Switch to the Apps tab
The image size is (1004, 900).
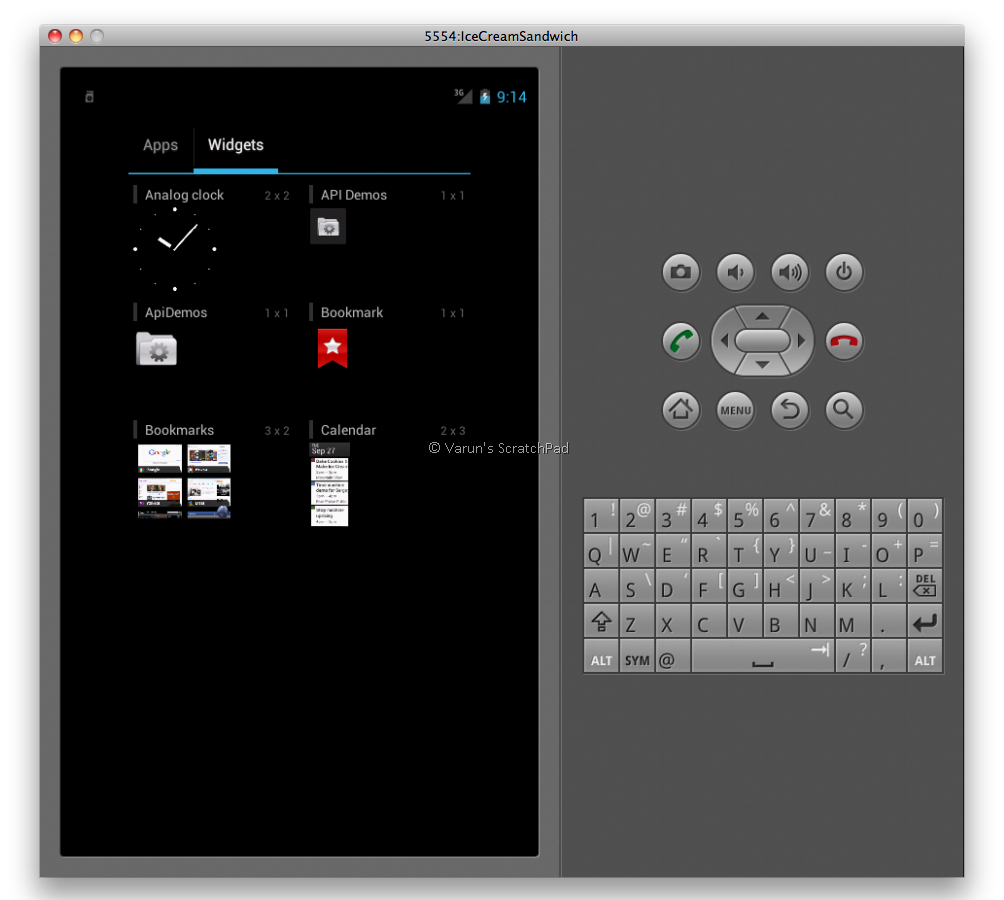pos(160,145)
